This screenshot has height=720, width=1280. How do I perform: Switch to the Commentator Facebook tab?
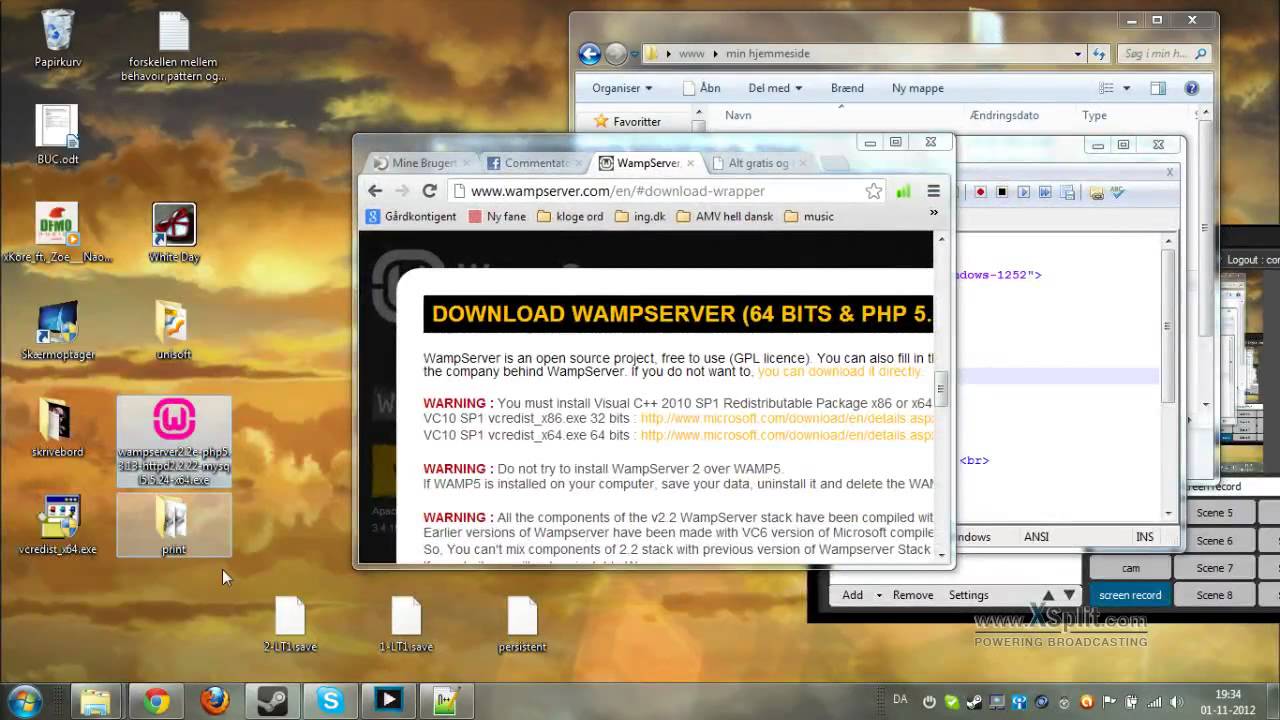tap(534, 163)
